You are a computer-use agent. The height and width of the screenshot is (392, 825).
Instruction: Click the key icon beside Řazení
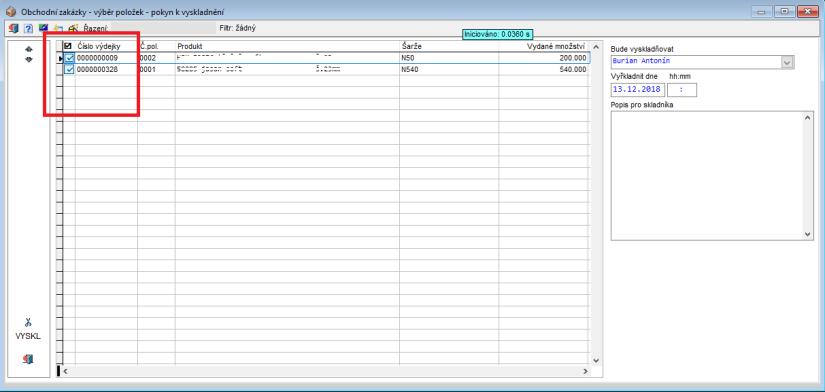coord(74,28)
